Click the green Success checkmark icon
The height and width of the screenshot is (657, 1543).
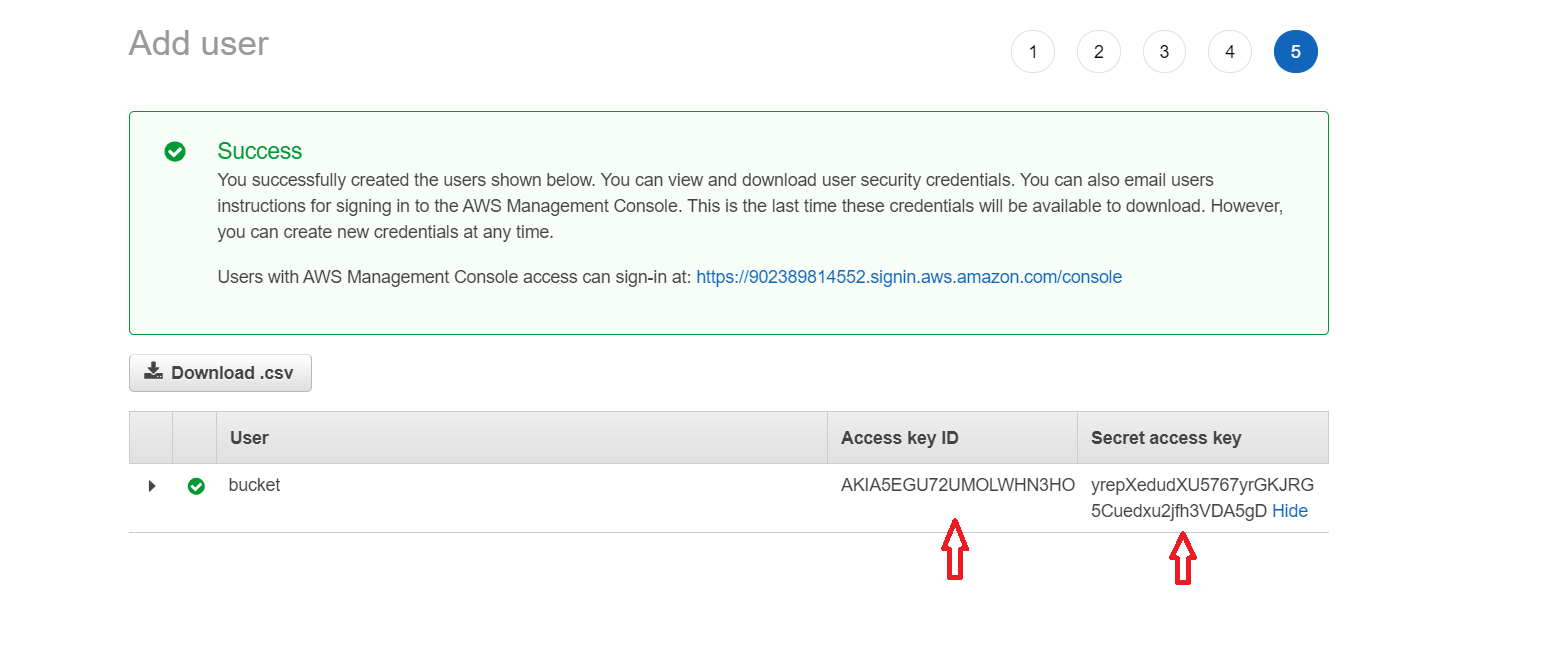tap(175, 152)
